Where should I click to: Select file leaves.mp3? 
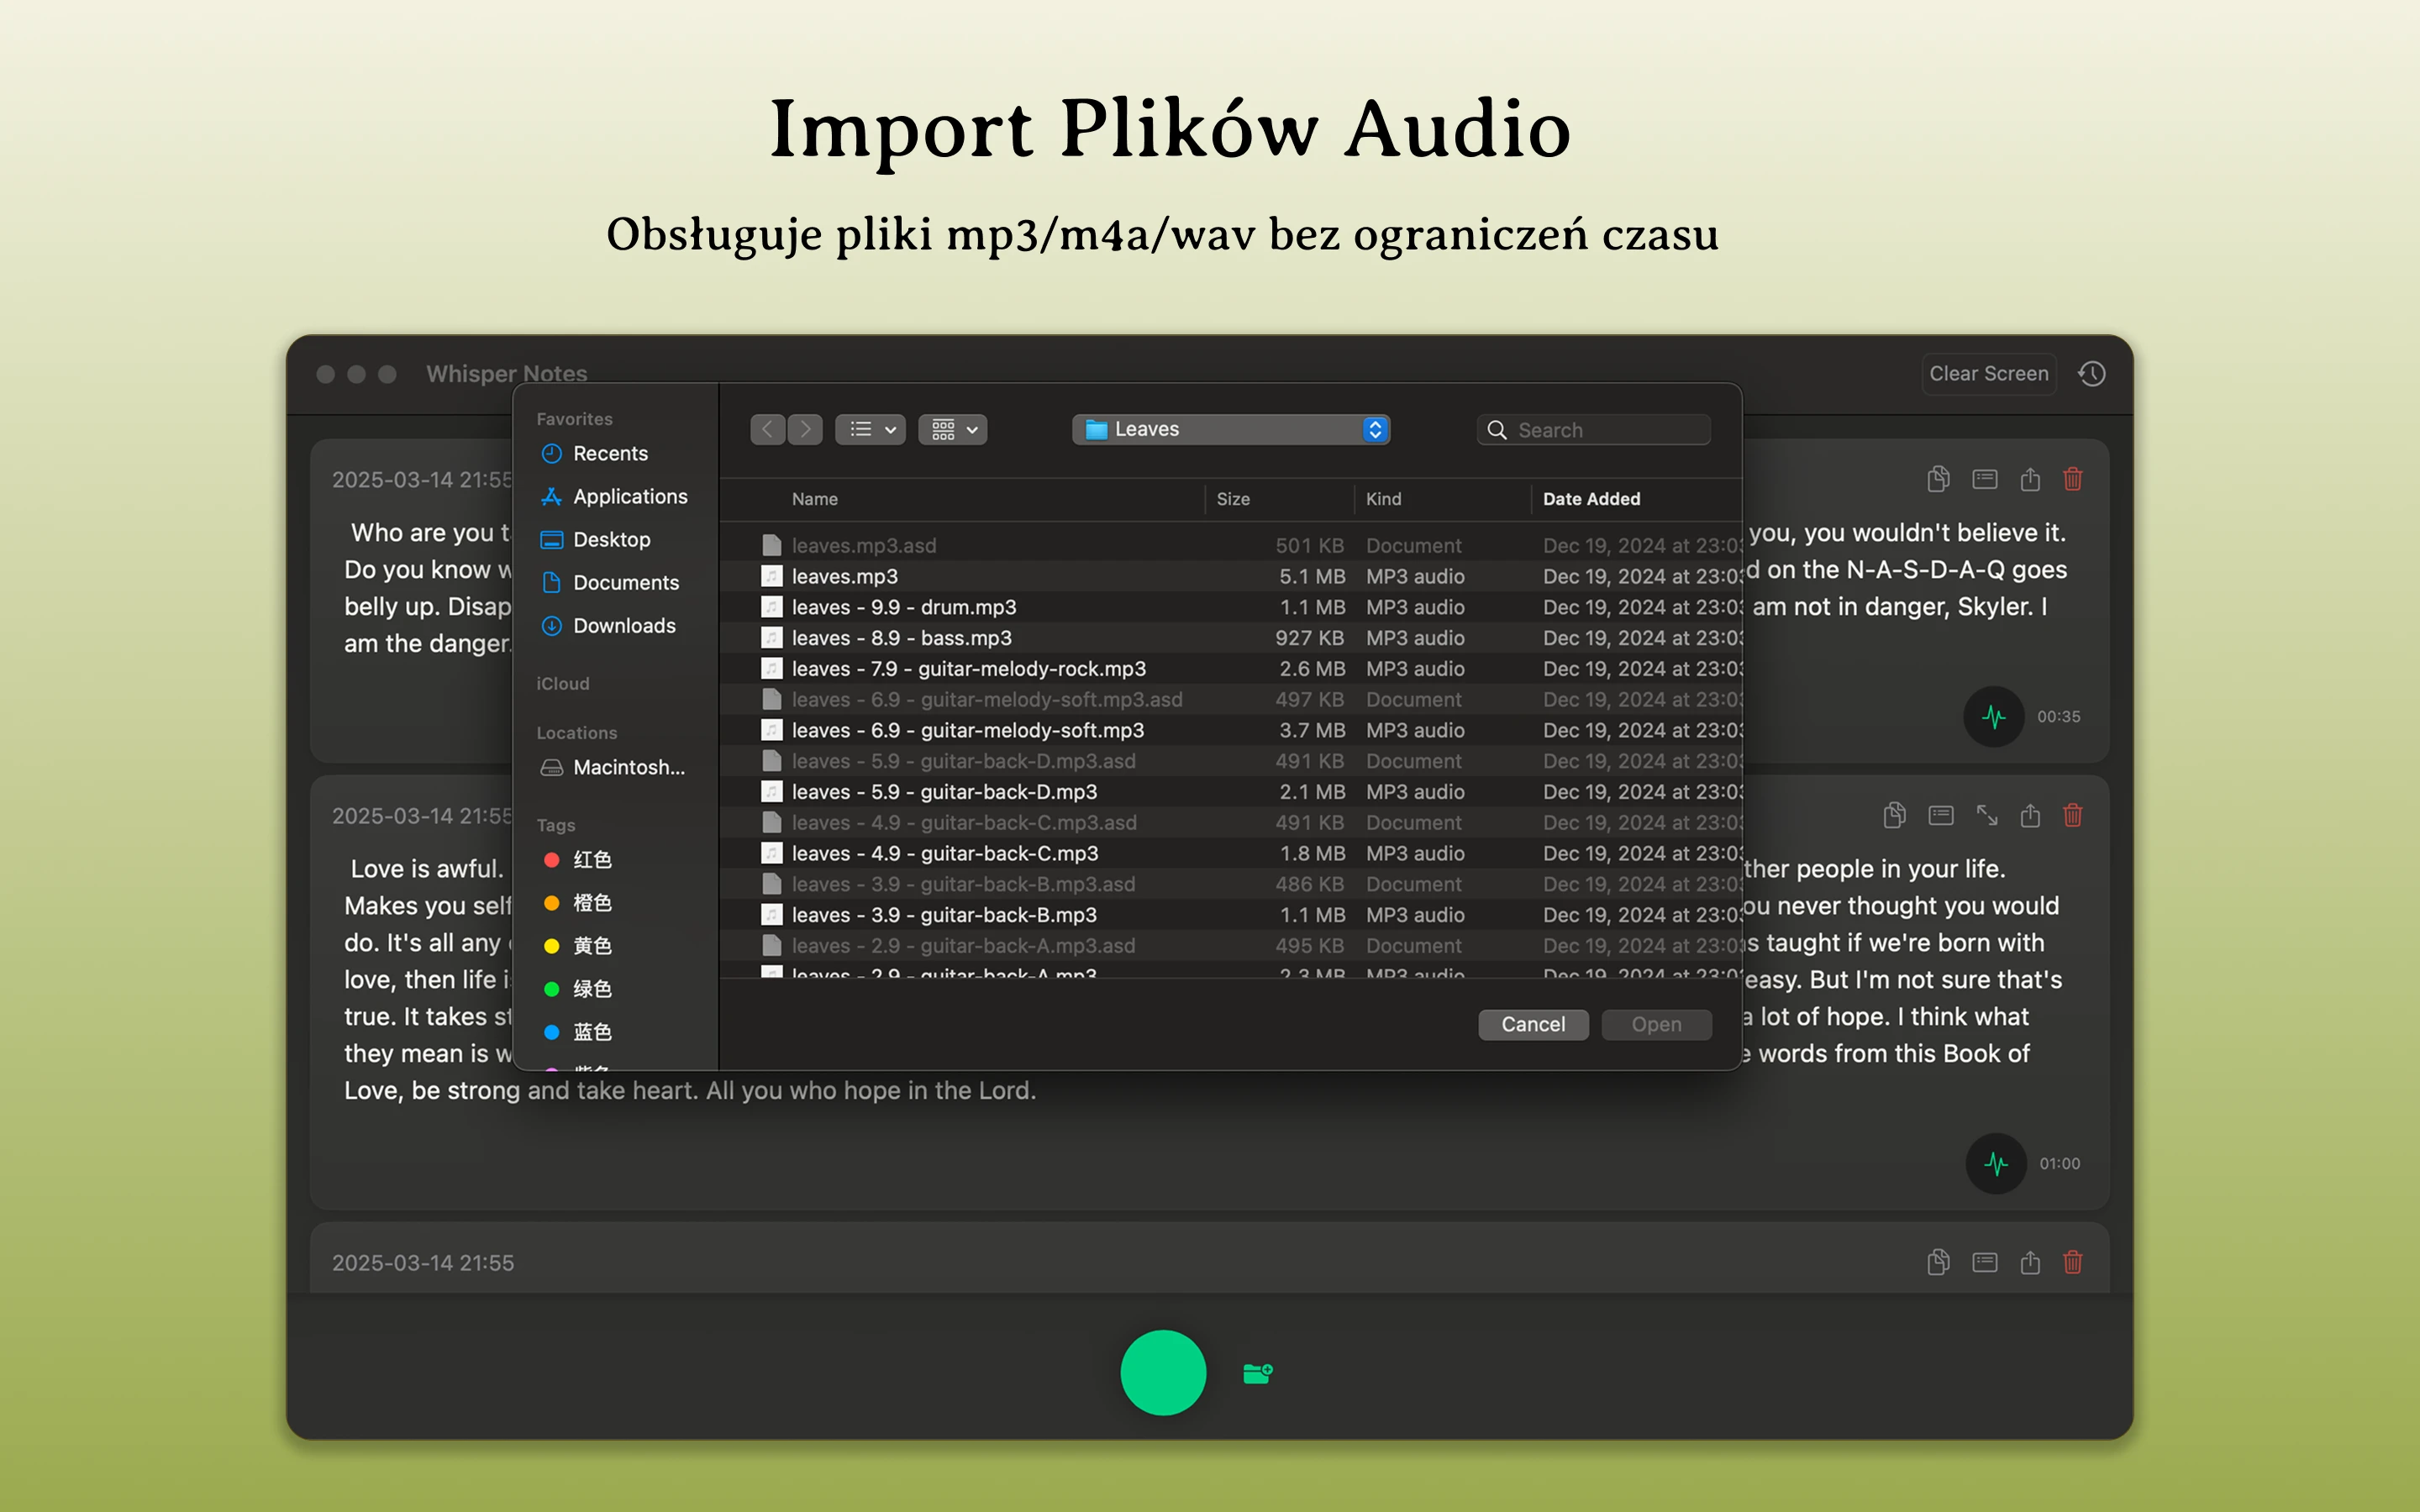pos(1231,576)
